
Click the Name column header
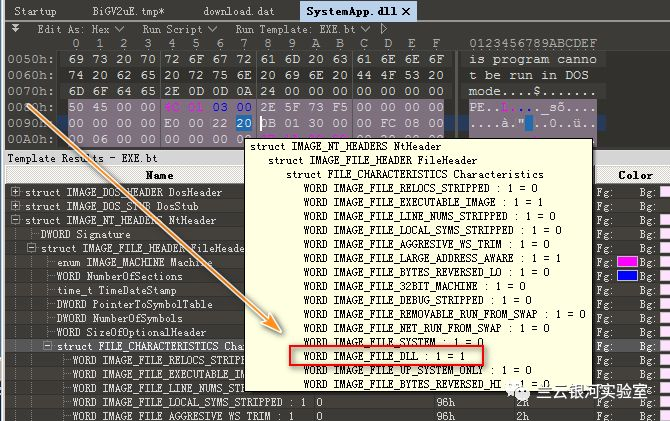tap(159, 175)
